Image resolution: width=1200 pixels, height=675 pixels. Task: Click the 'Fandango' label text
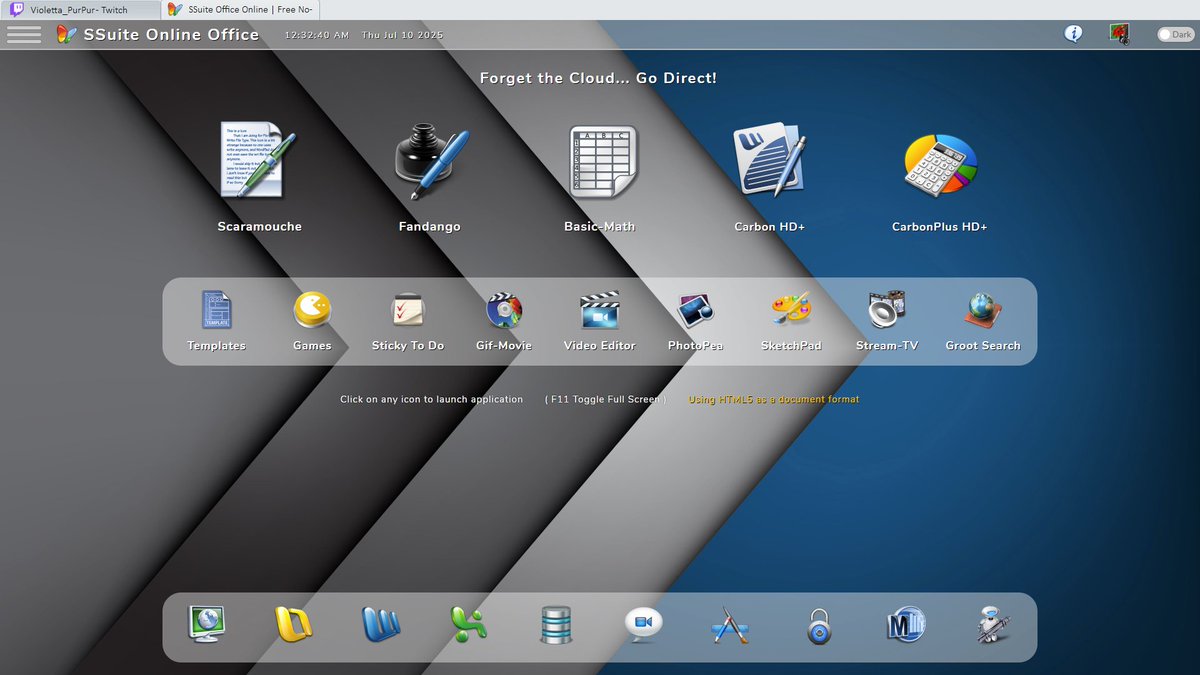click(430, 227)
